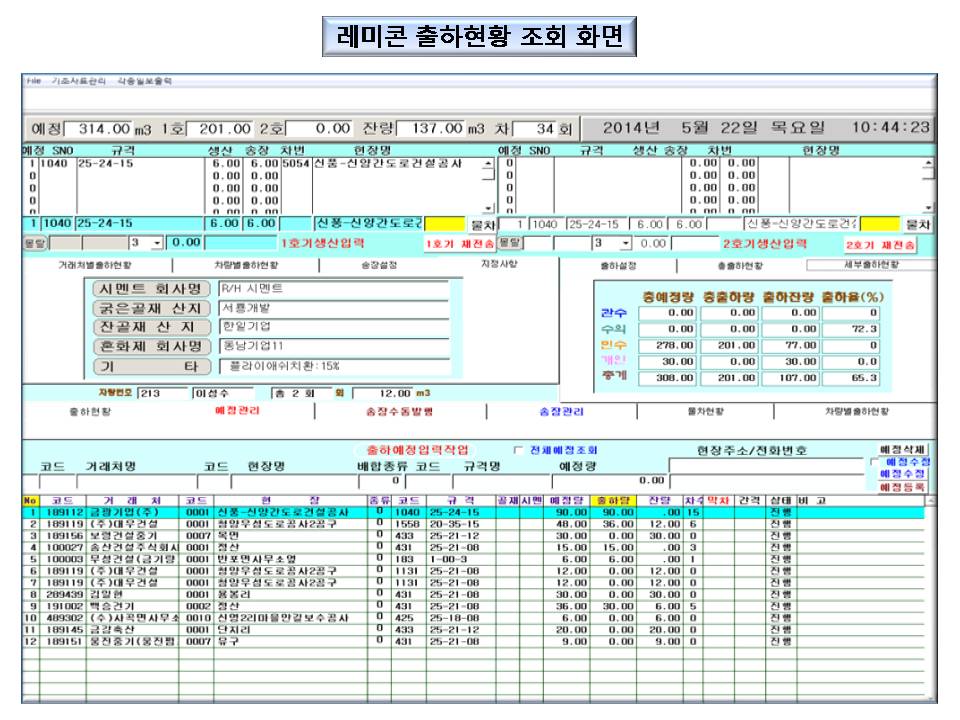Click the red 예정등록 button
The height and width of the screenshot is (720, 960).
pos(903,487)
